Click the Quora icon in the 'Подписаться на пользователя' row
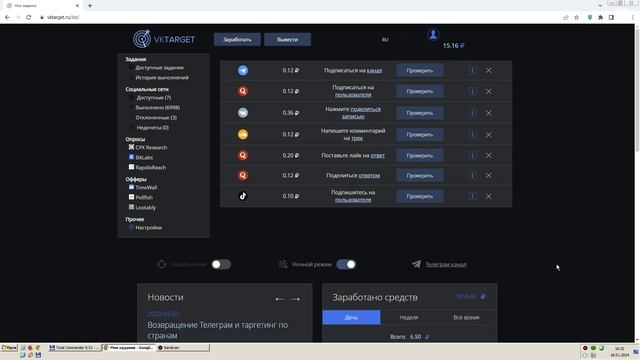This screenshot has height=360, width=640. [243, 91]
